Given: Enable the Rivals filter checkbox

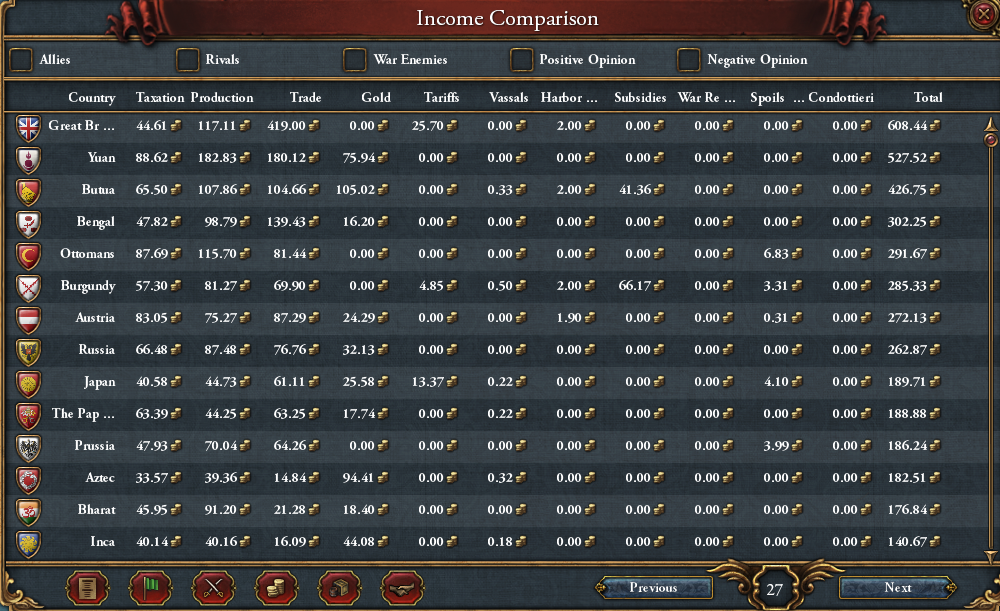Looking at the screenshot, I should pyautogui.click(x=188, y=60).
